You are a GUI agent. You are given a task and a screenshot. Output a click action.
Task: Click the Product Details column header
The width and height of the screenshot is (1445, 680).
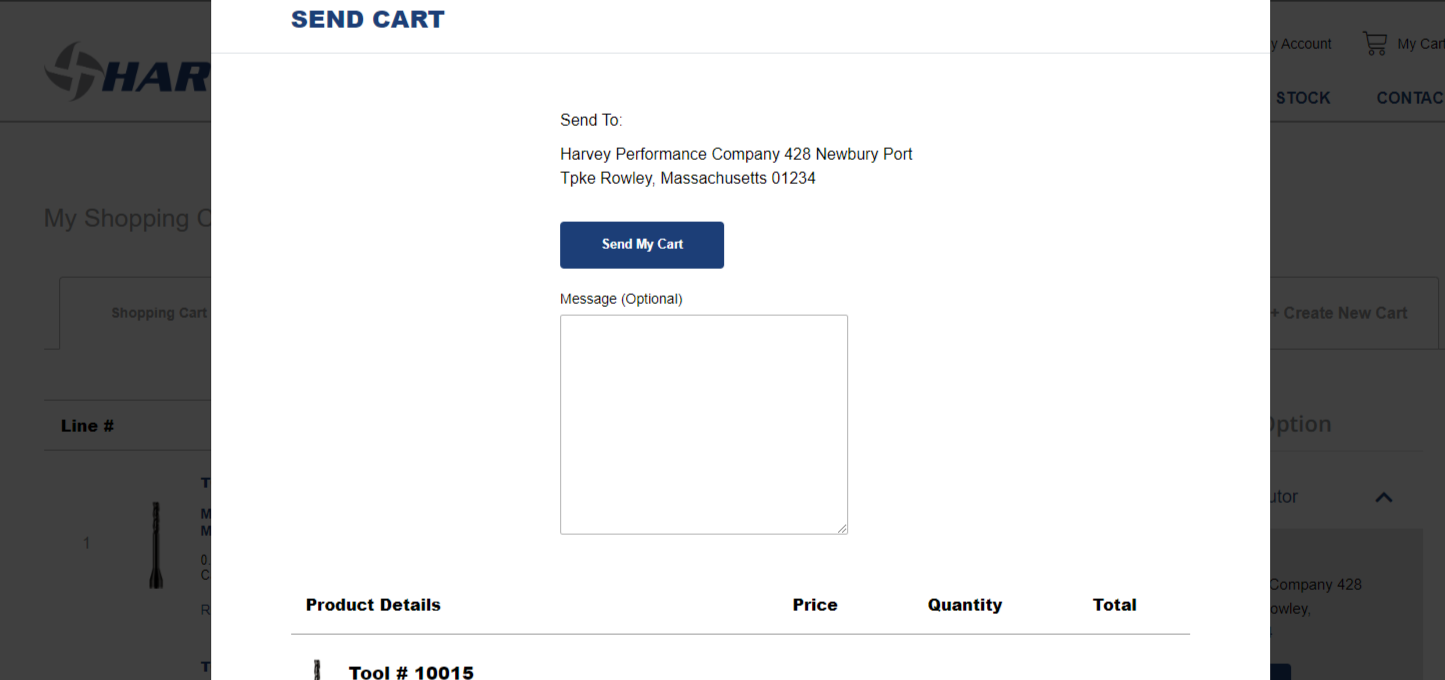click(373, 604)
